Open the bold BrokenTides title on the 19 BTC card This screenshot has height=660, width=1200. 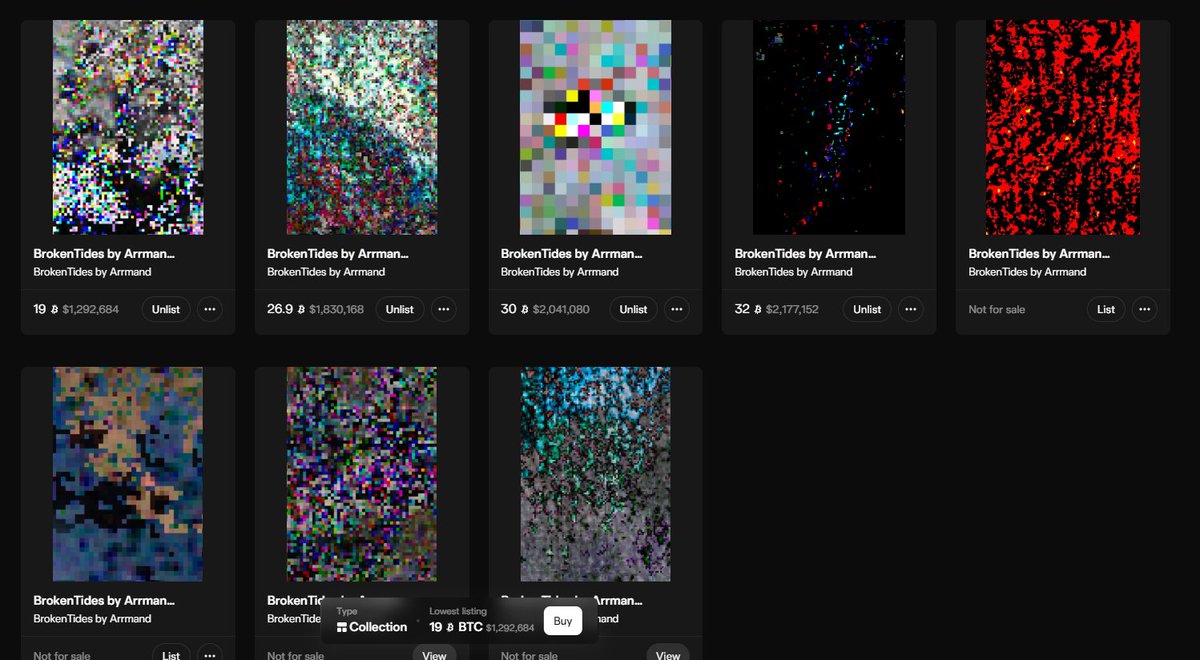104,254
